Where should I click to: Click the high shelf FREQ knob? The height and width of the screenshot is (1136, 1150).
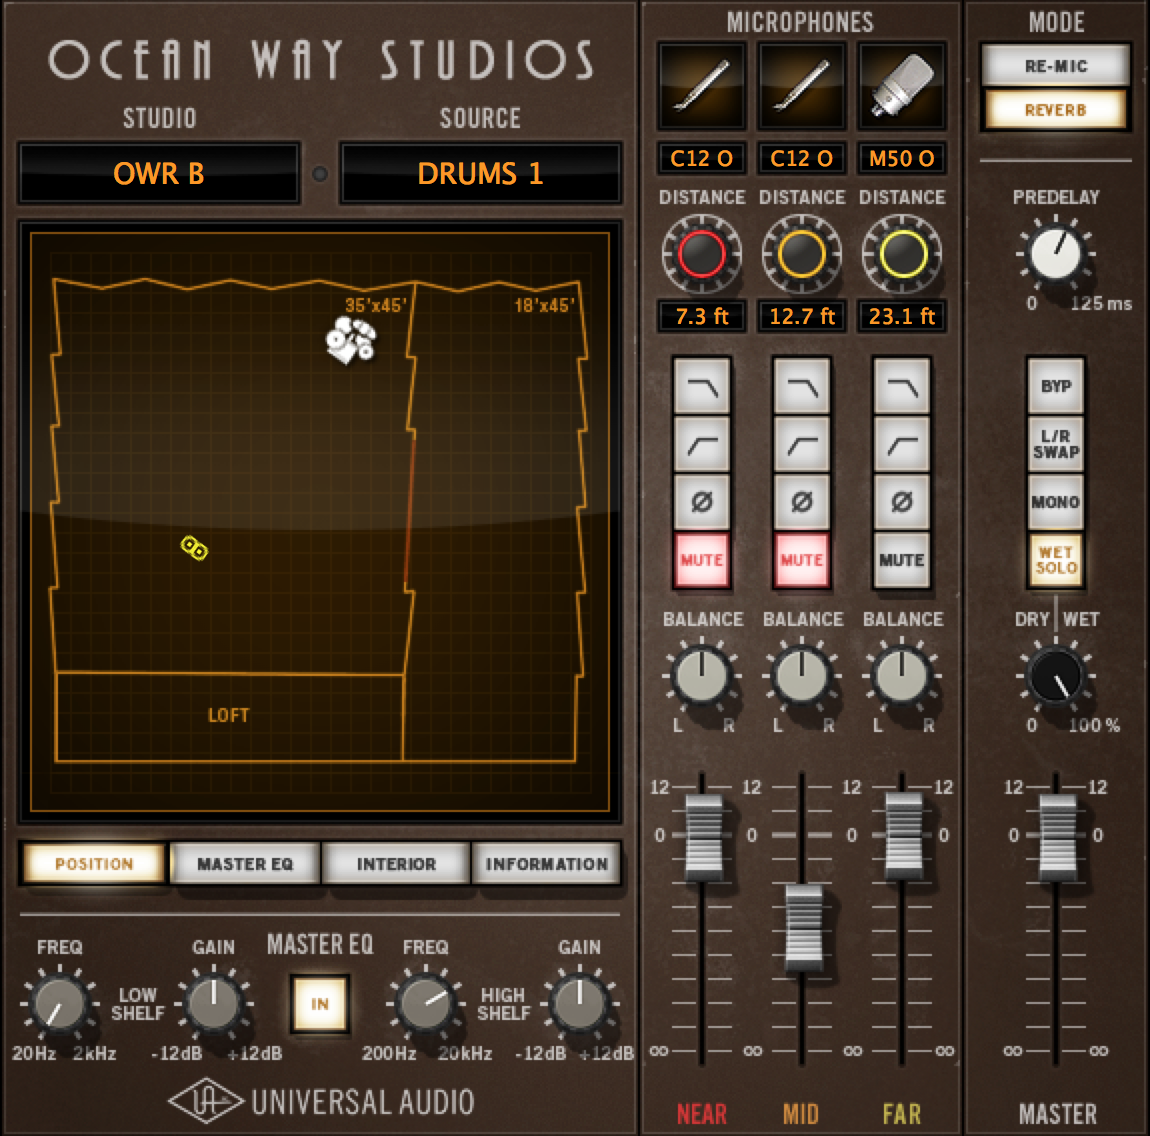tap(425, 1003)
